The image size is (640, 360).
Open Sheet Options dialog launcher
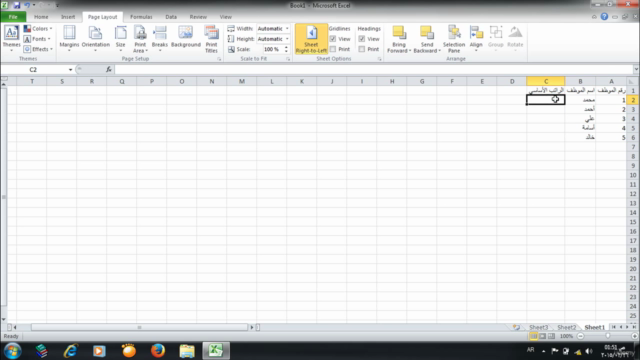[379, 59]
